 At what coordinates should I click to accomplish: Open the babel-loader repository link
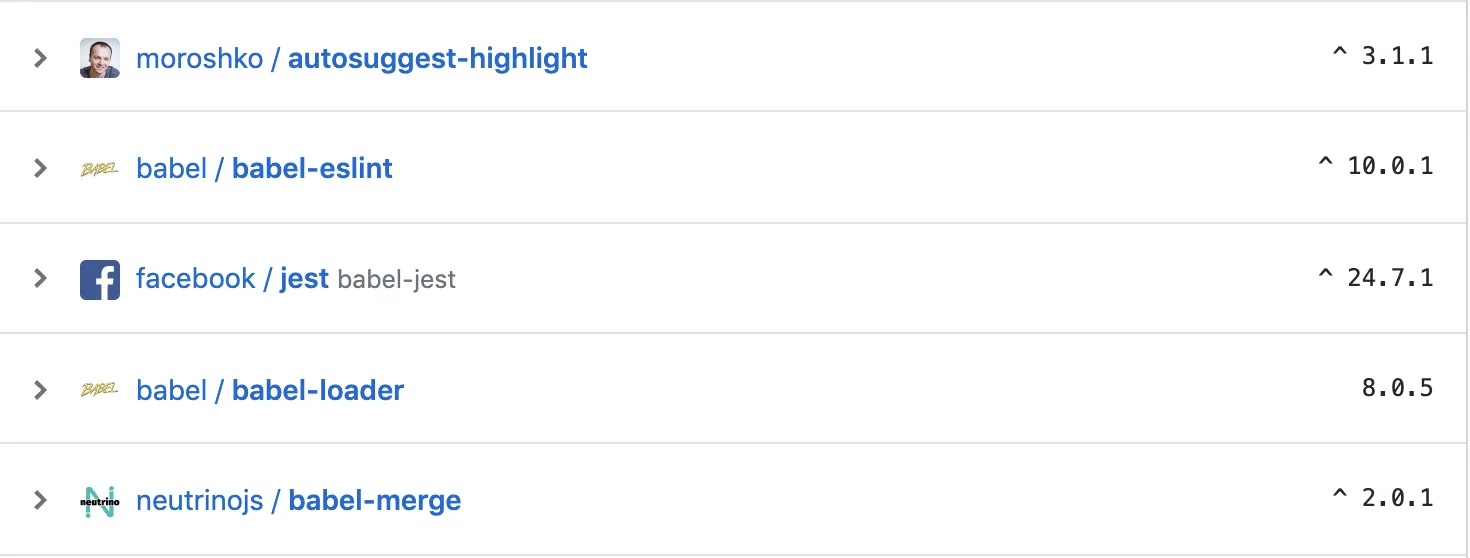(x=318, y=389)
